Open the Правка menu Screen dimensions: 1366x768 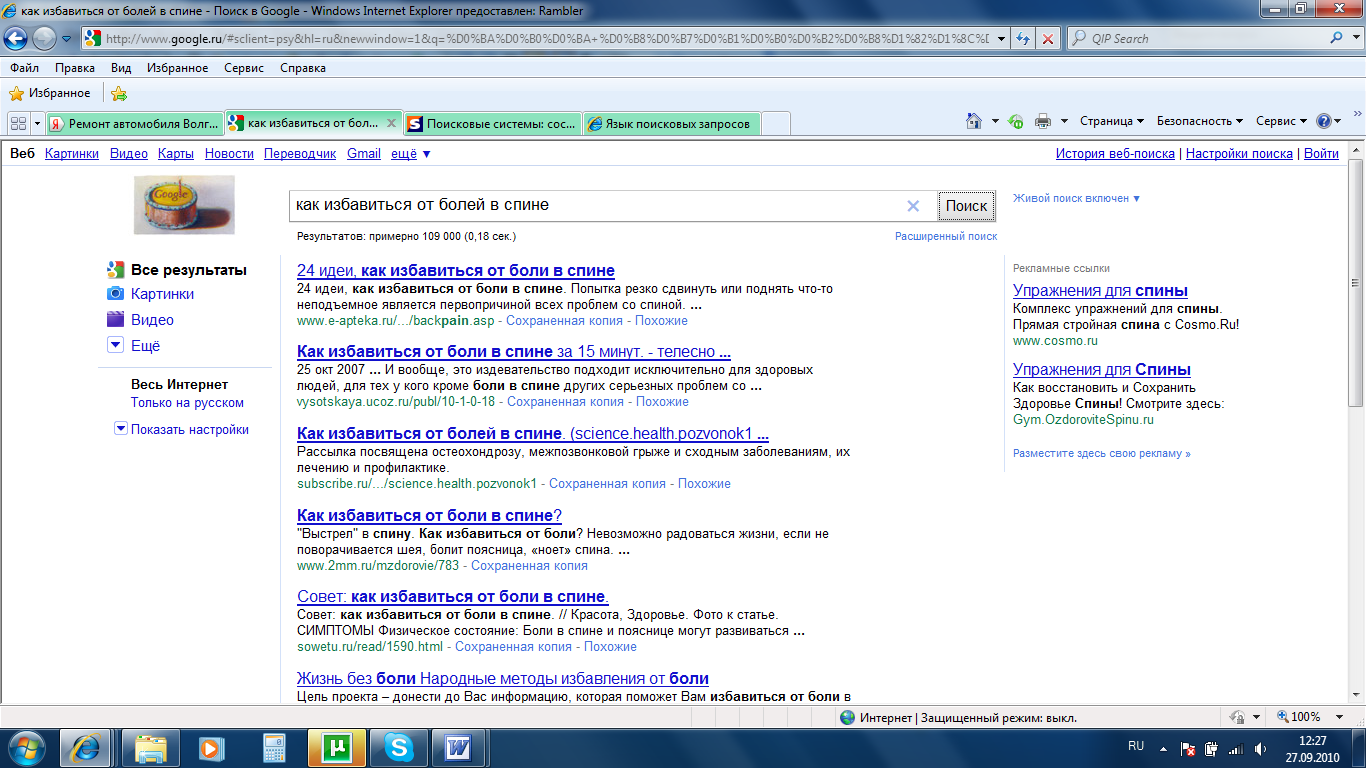coord(75,68)
